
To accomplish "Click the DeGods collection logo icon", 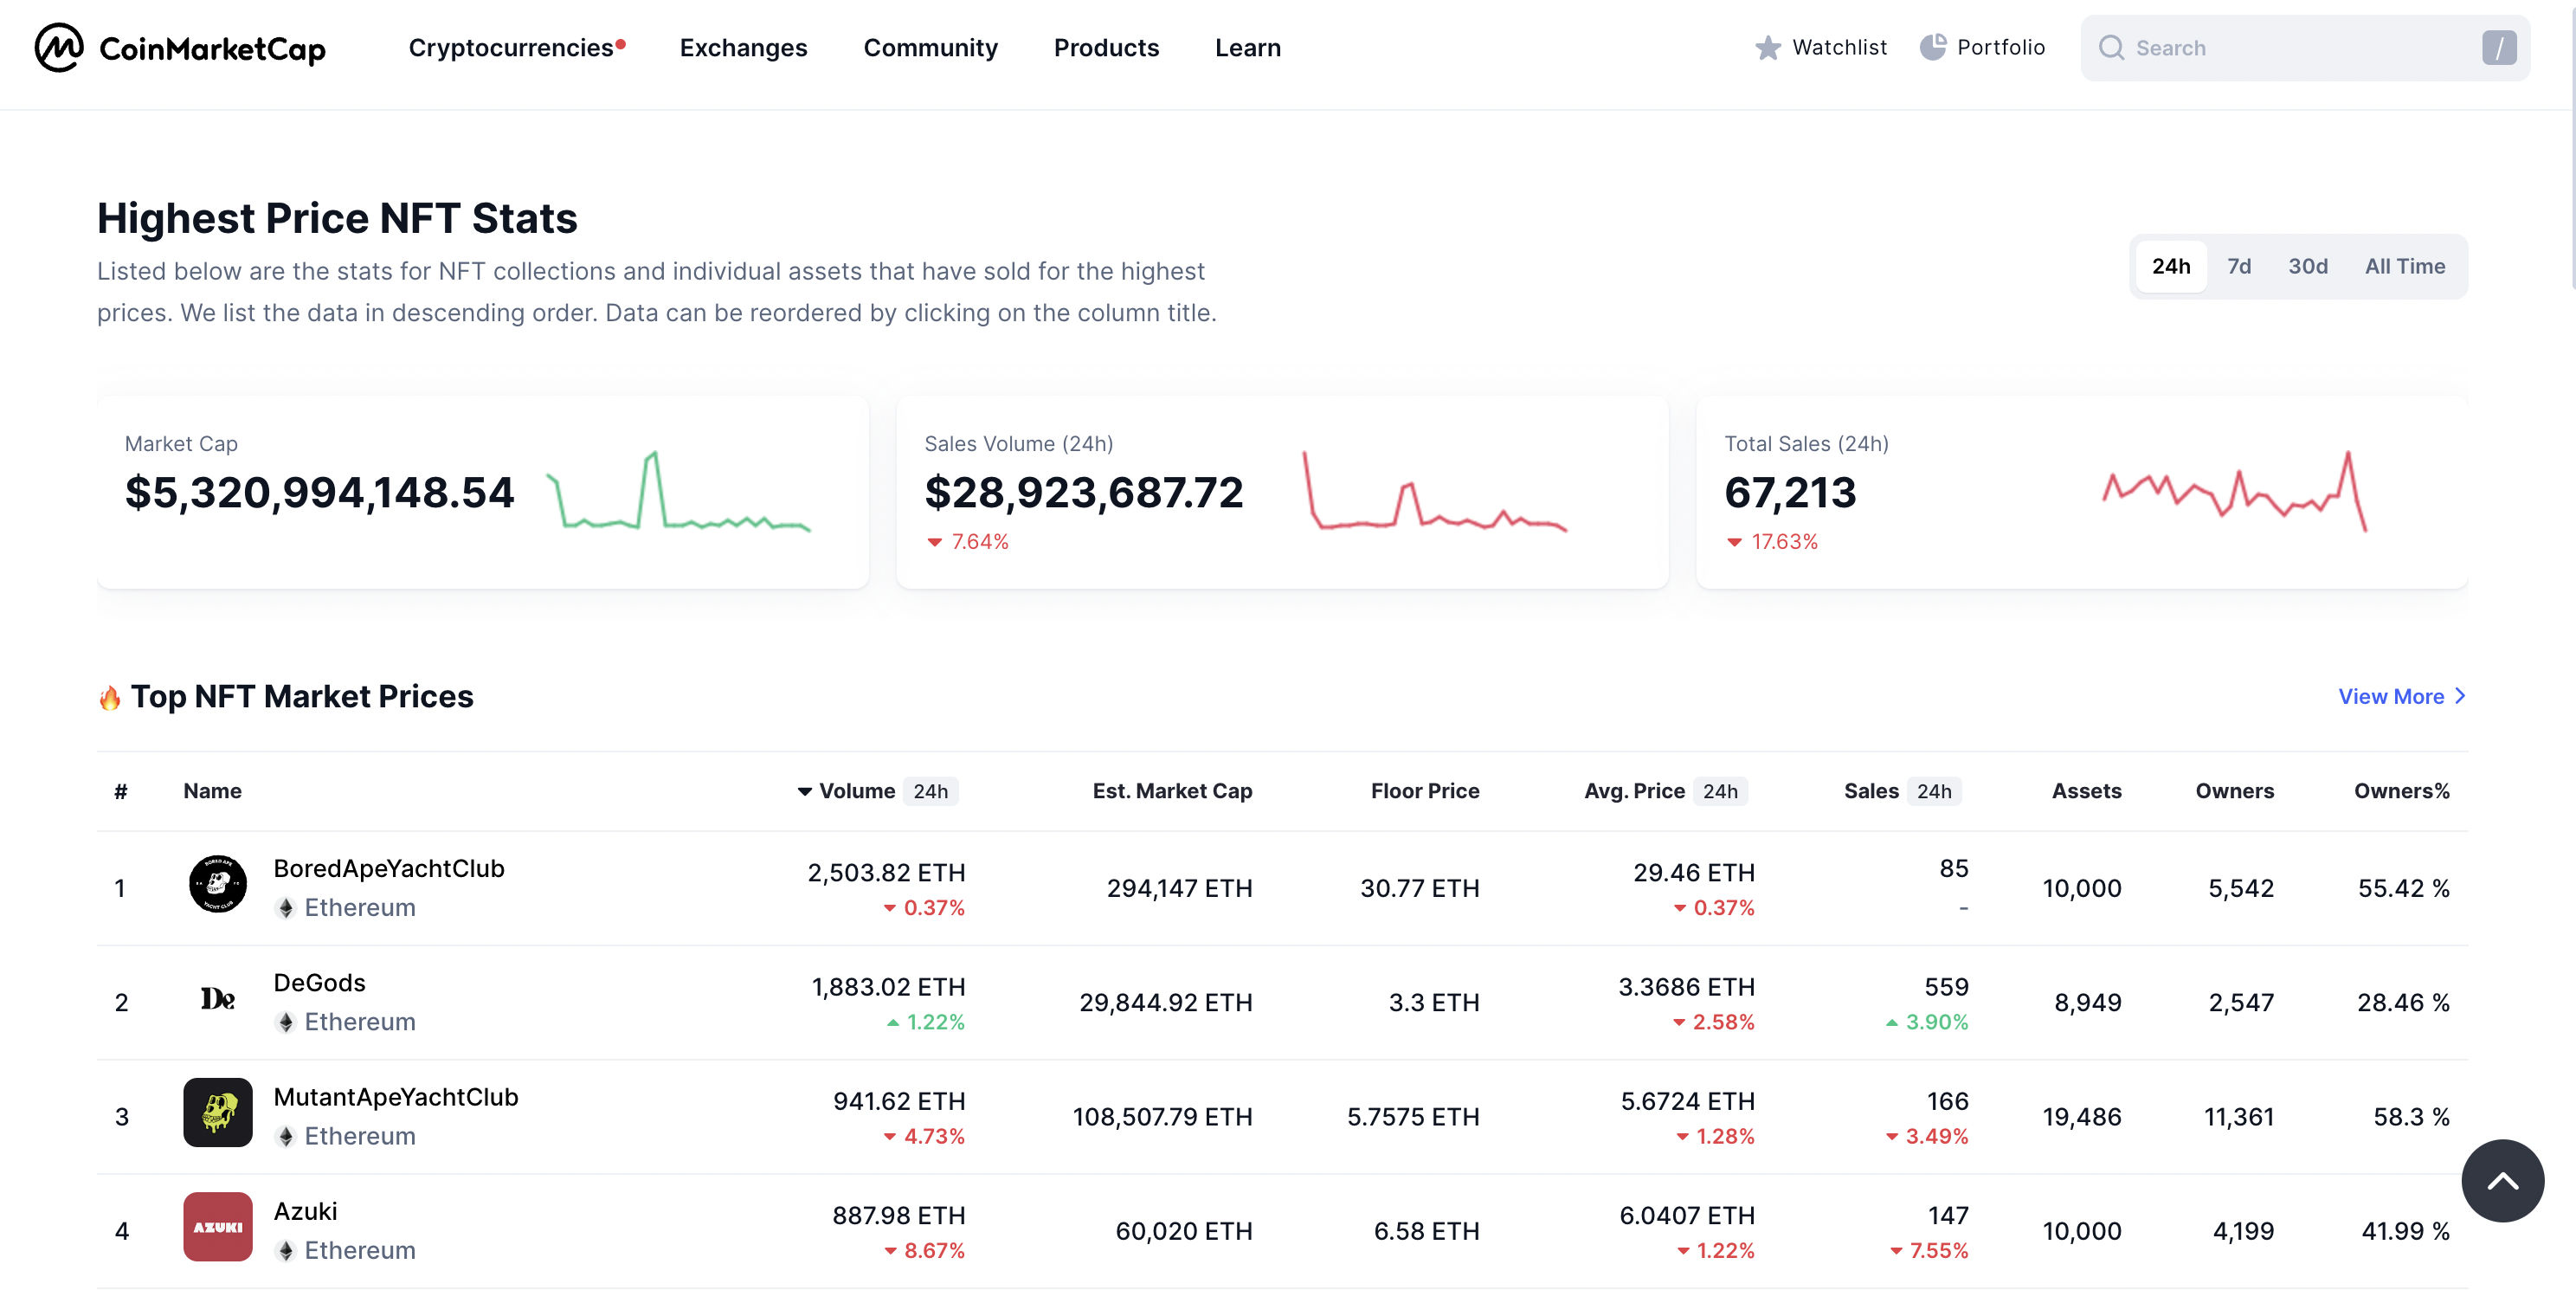I will (217, 999).
